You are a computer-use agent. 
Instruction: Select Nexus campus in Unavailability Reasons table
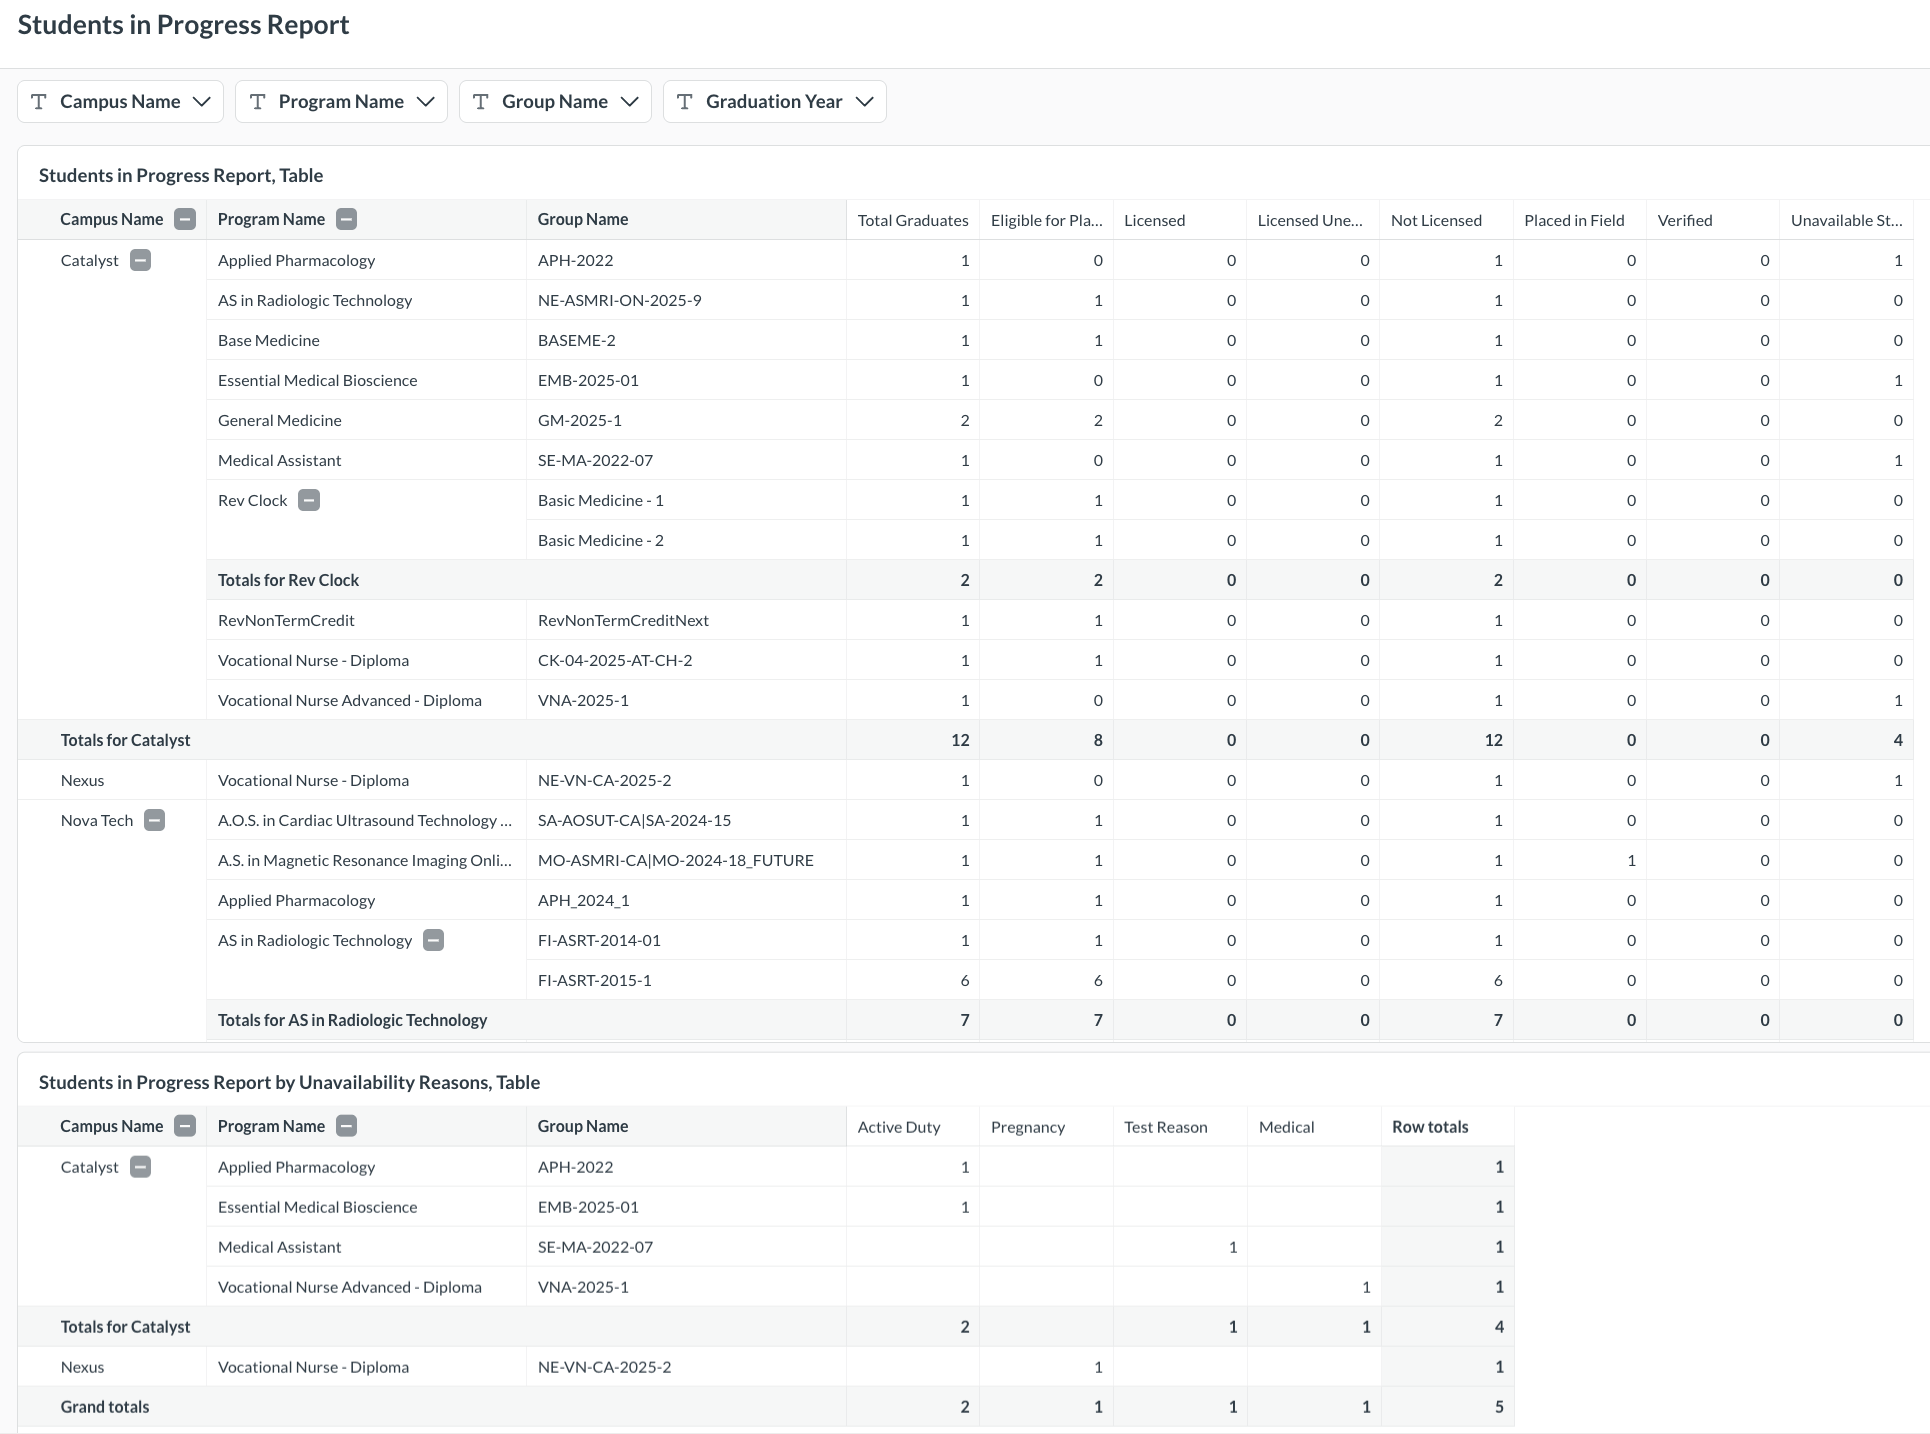point(112,1367)
